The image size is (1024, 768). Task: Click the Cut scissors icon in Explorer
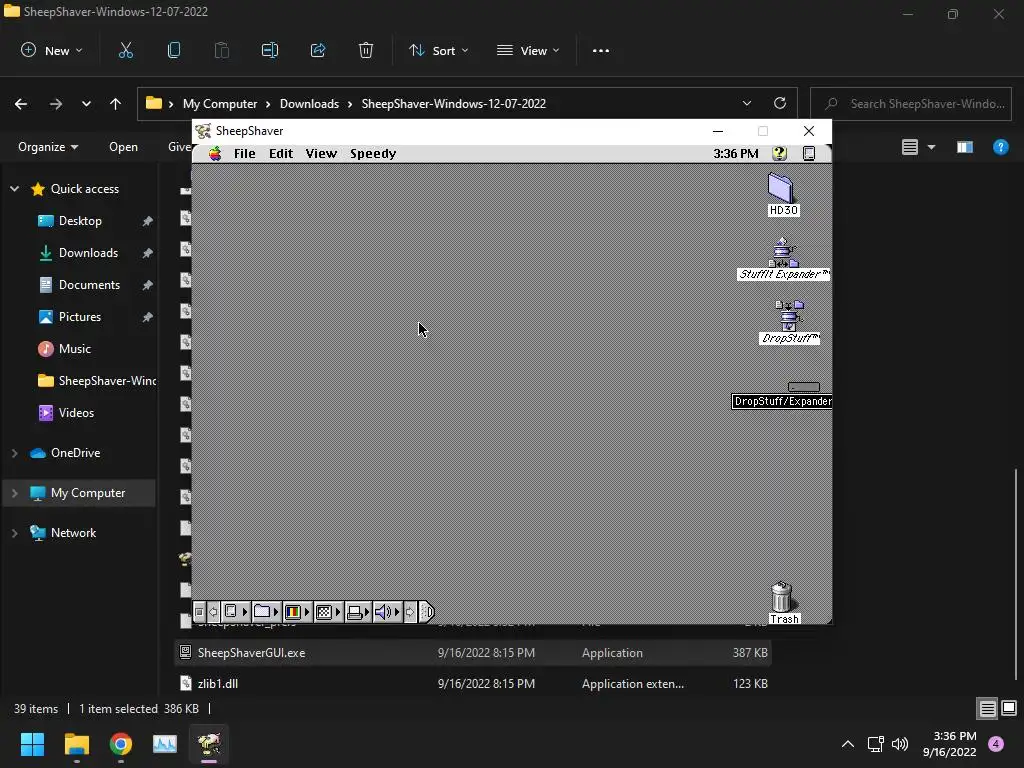click(125, 50)
